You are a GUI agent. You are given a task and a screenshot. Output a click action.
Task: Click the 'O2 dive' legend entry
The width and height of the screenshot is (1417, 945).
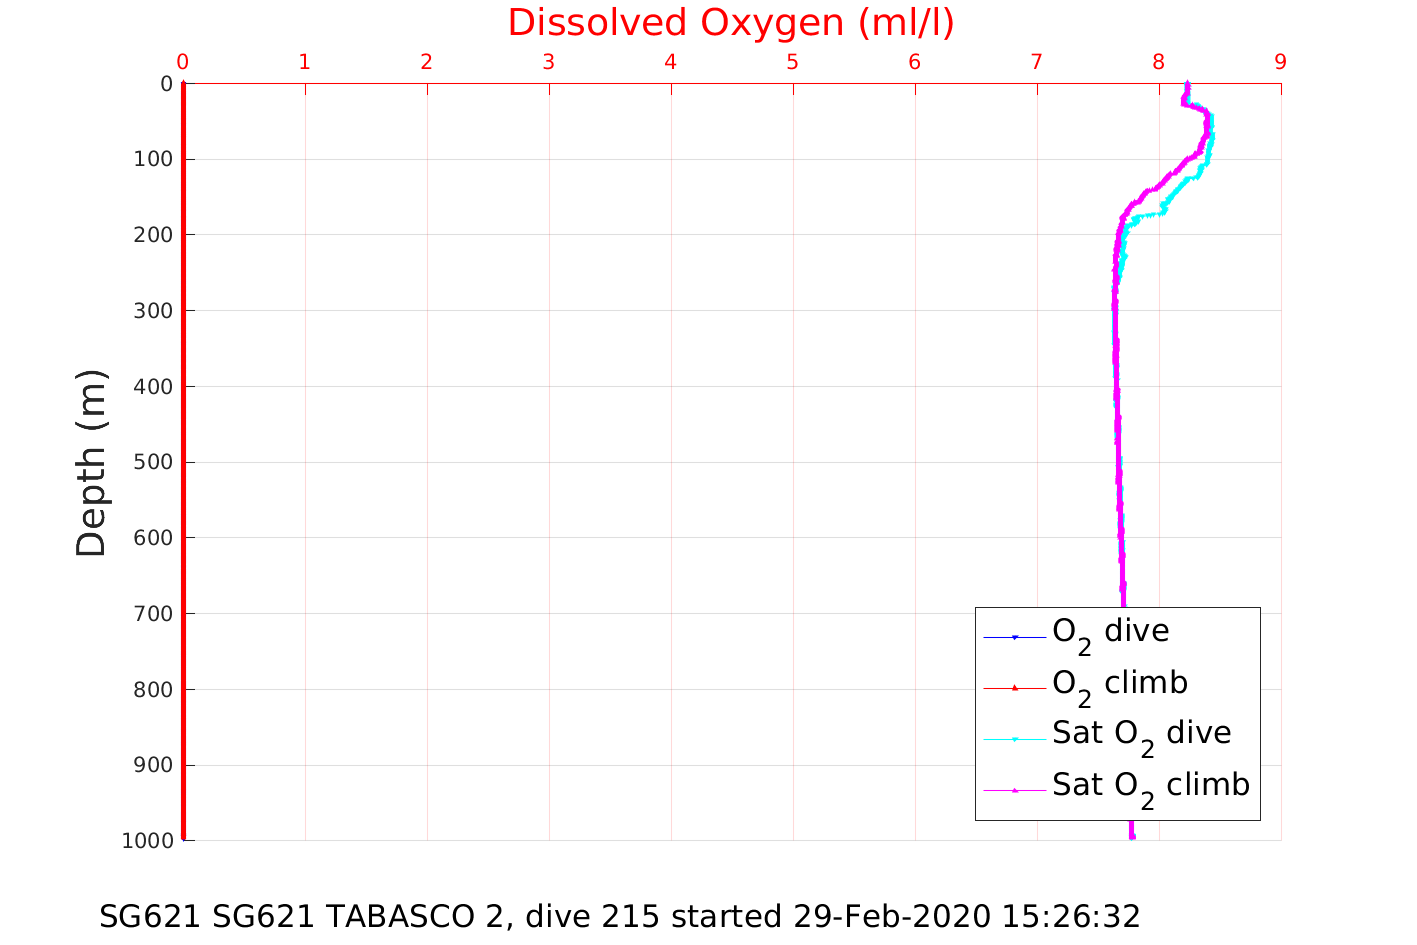[1110, 634]
